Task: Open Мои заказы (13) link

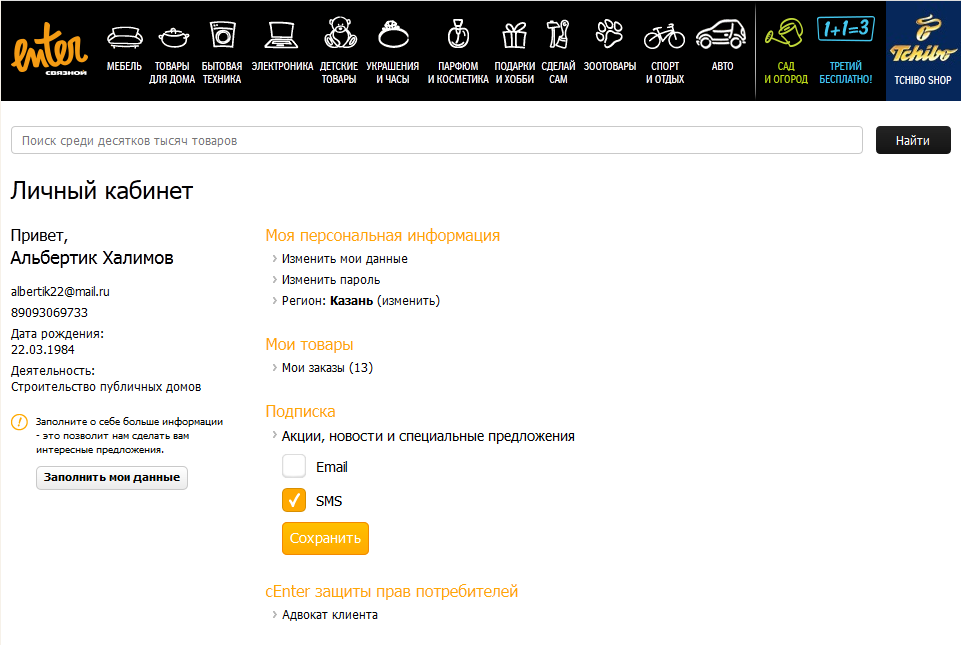Action: (327, 368)
